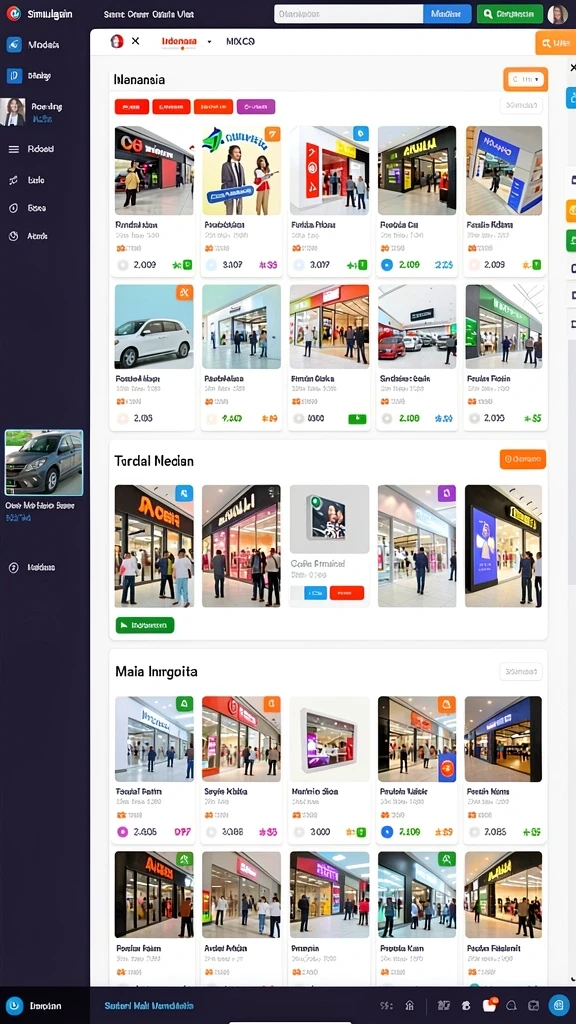Click the blue circular icon at sidebar bottom
This screenshot has height=1024, width=576.
(14, 1006)
